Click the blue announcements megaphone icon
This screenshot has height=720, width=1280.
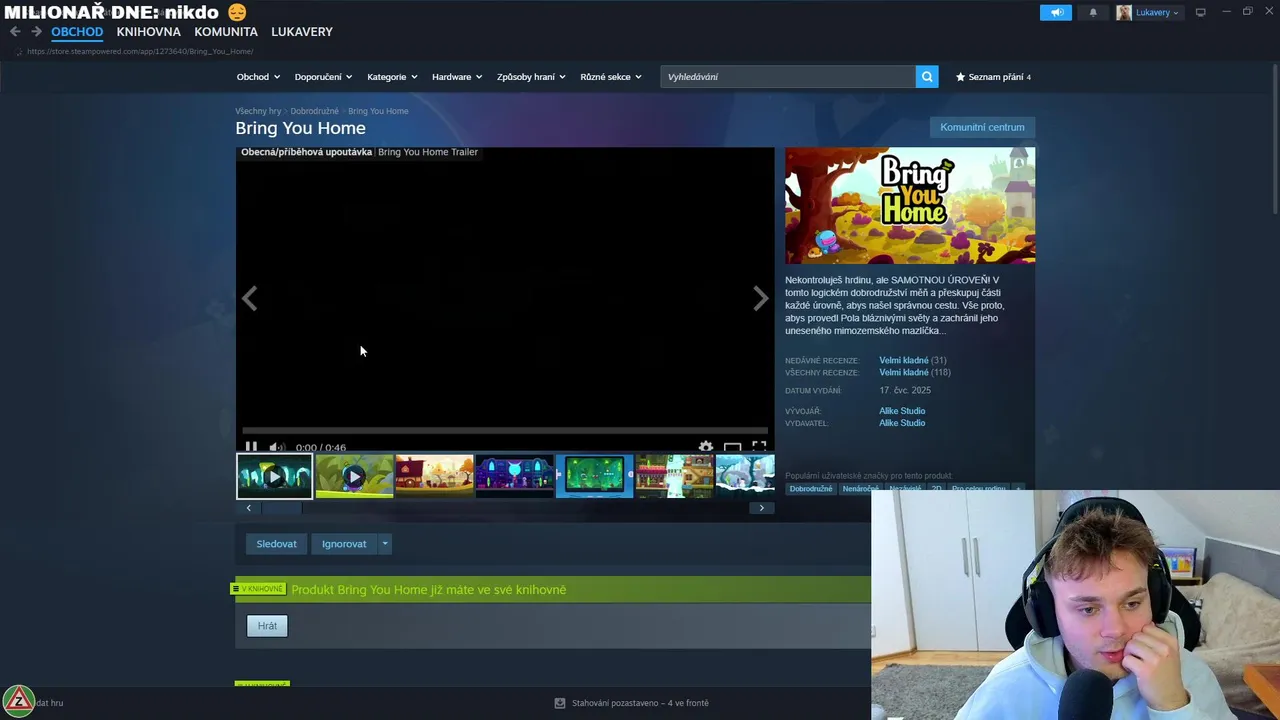coord(1055,13)
